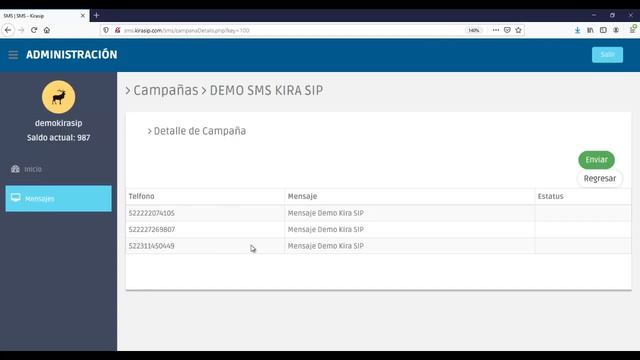
Task: Restore down the browser window
Action: (x=612, y=15)
